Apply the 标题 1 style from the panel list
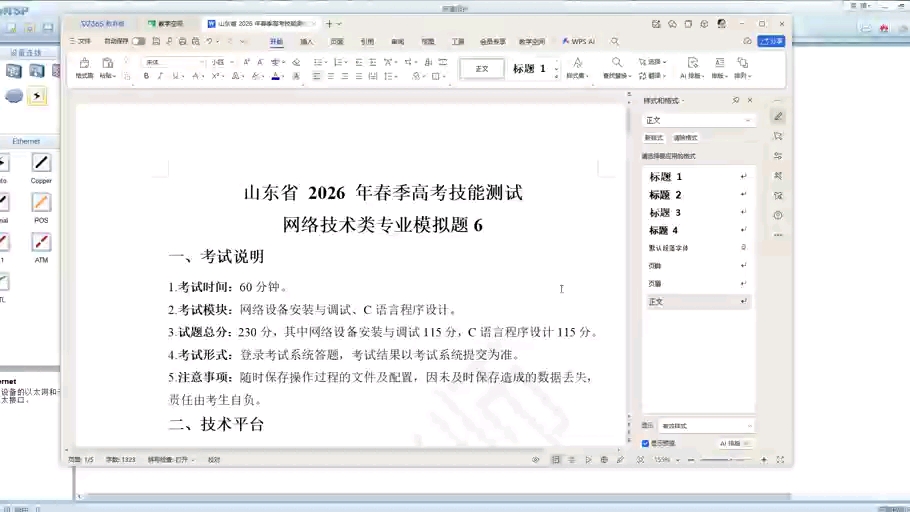Image resolution: width=910 pixels, height=512 pixels. (x=698, y=176)
